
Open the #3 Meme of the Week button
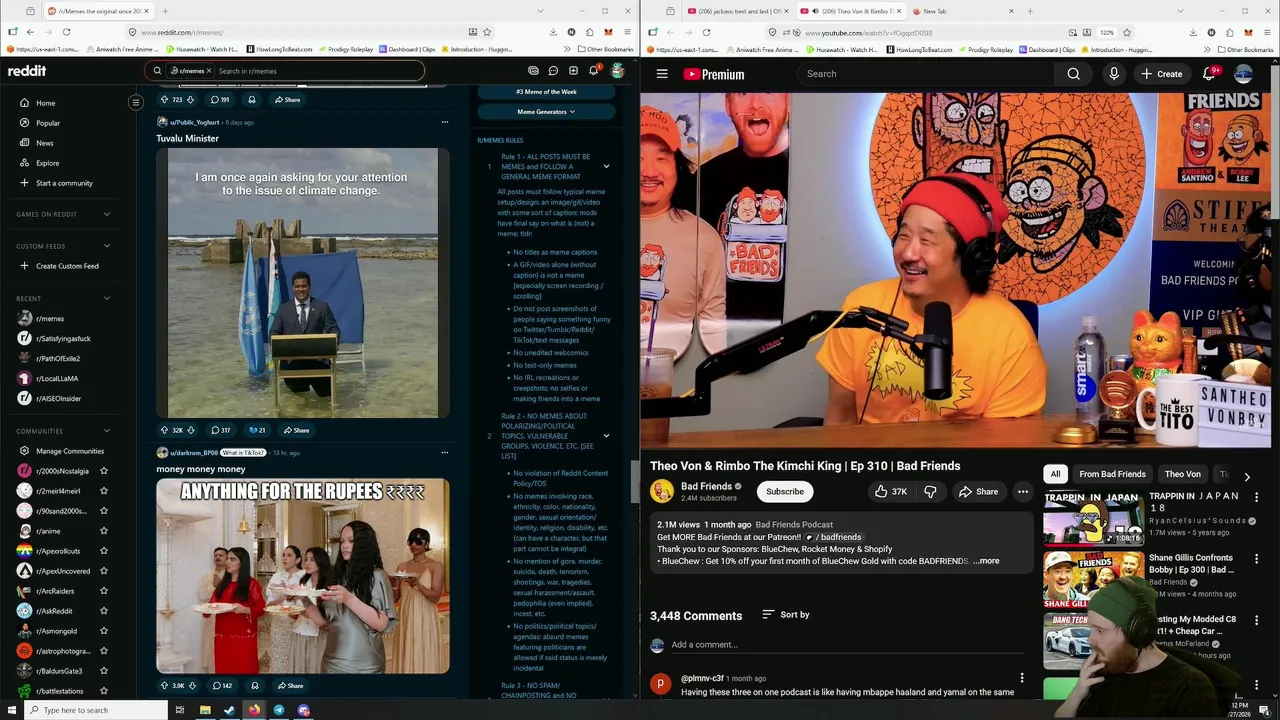click(546, 92)
